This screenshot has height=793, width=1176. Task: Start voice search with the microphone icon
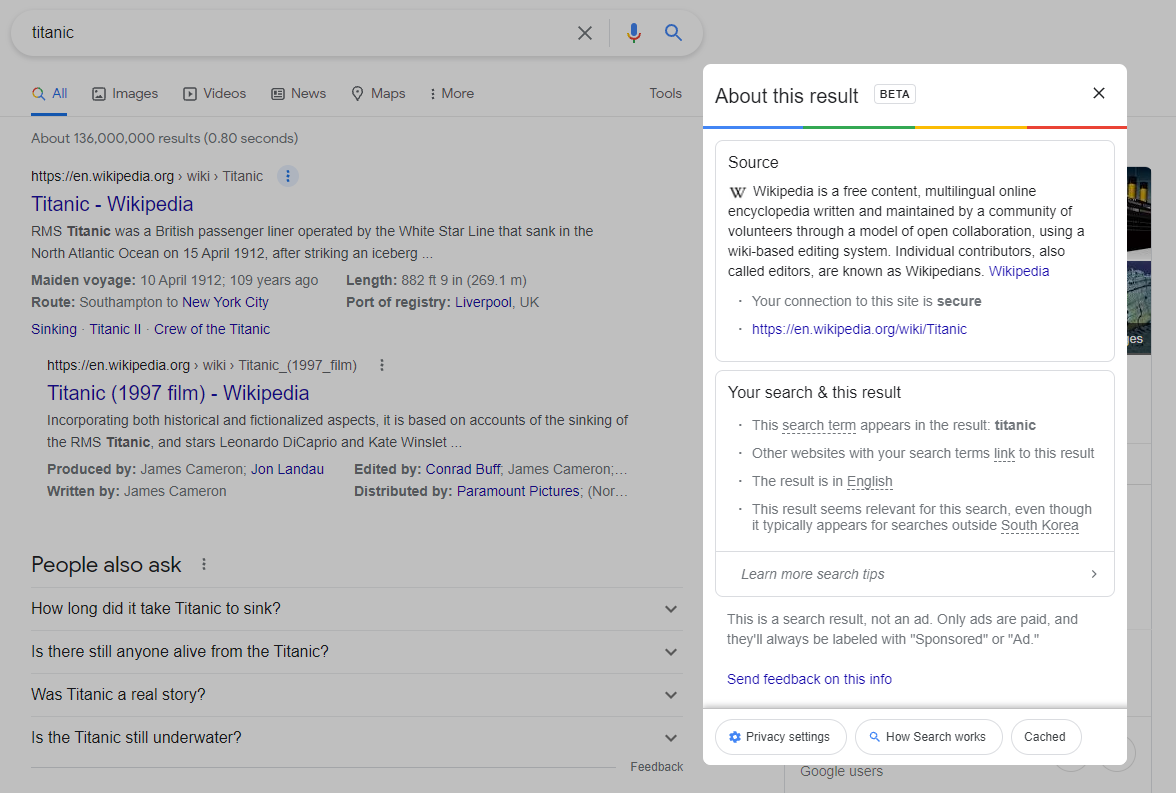tap(634, 33)
